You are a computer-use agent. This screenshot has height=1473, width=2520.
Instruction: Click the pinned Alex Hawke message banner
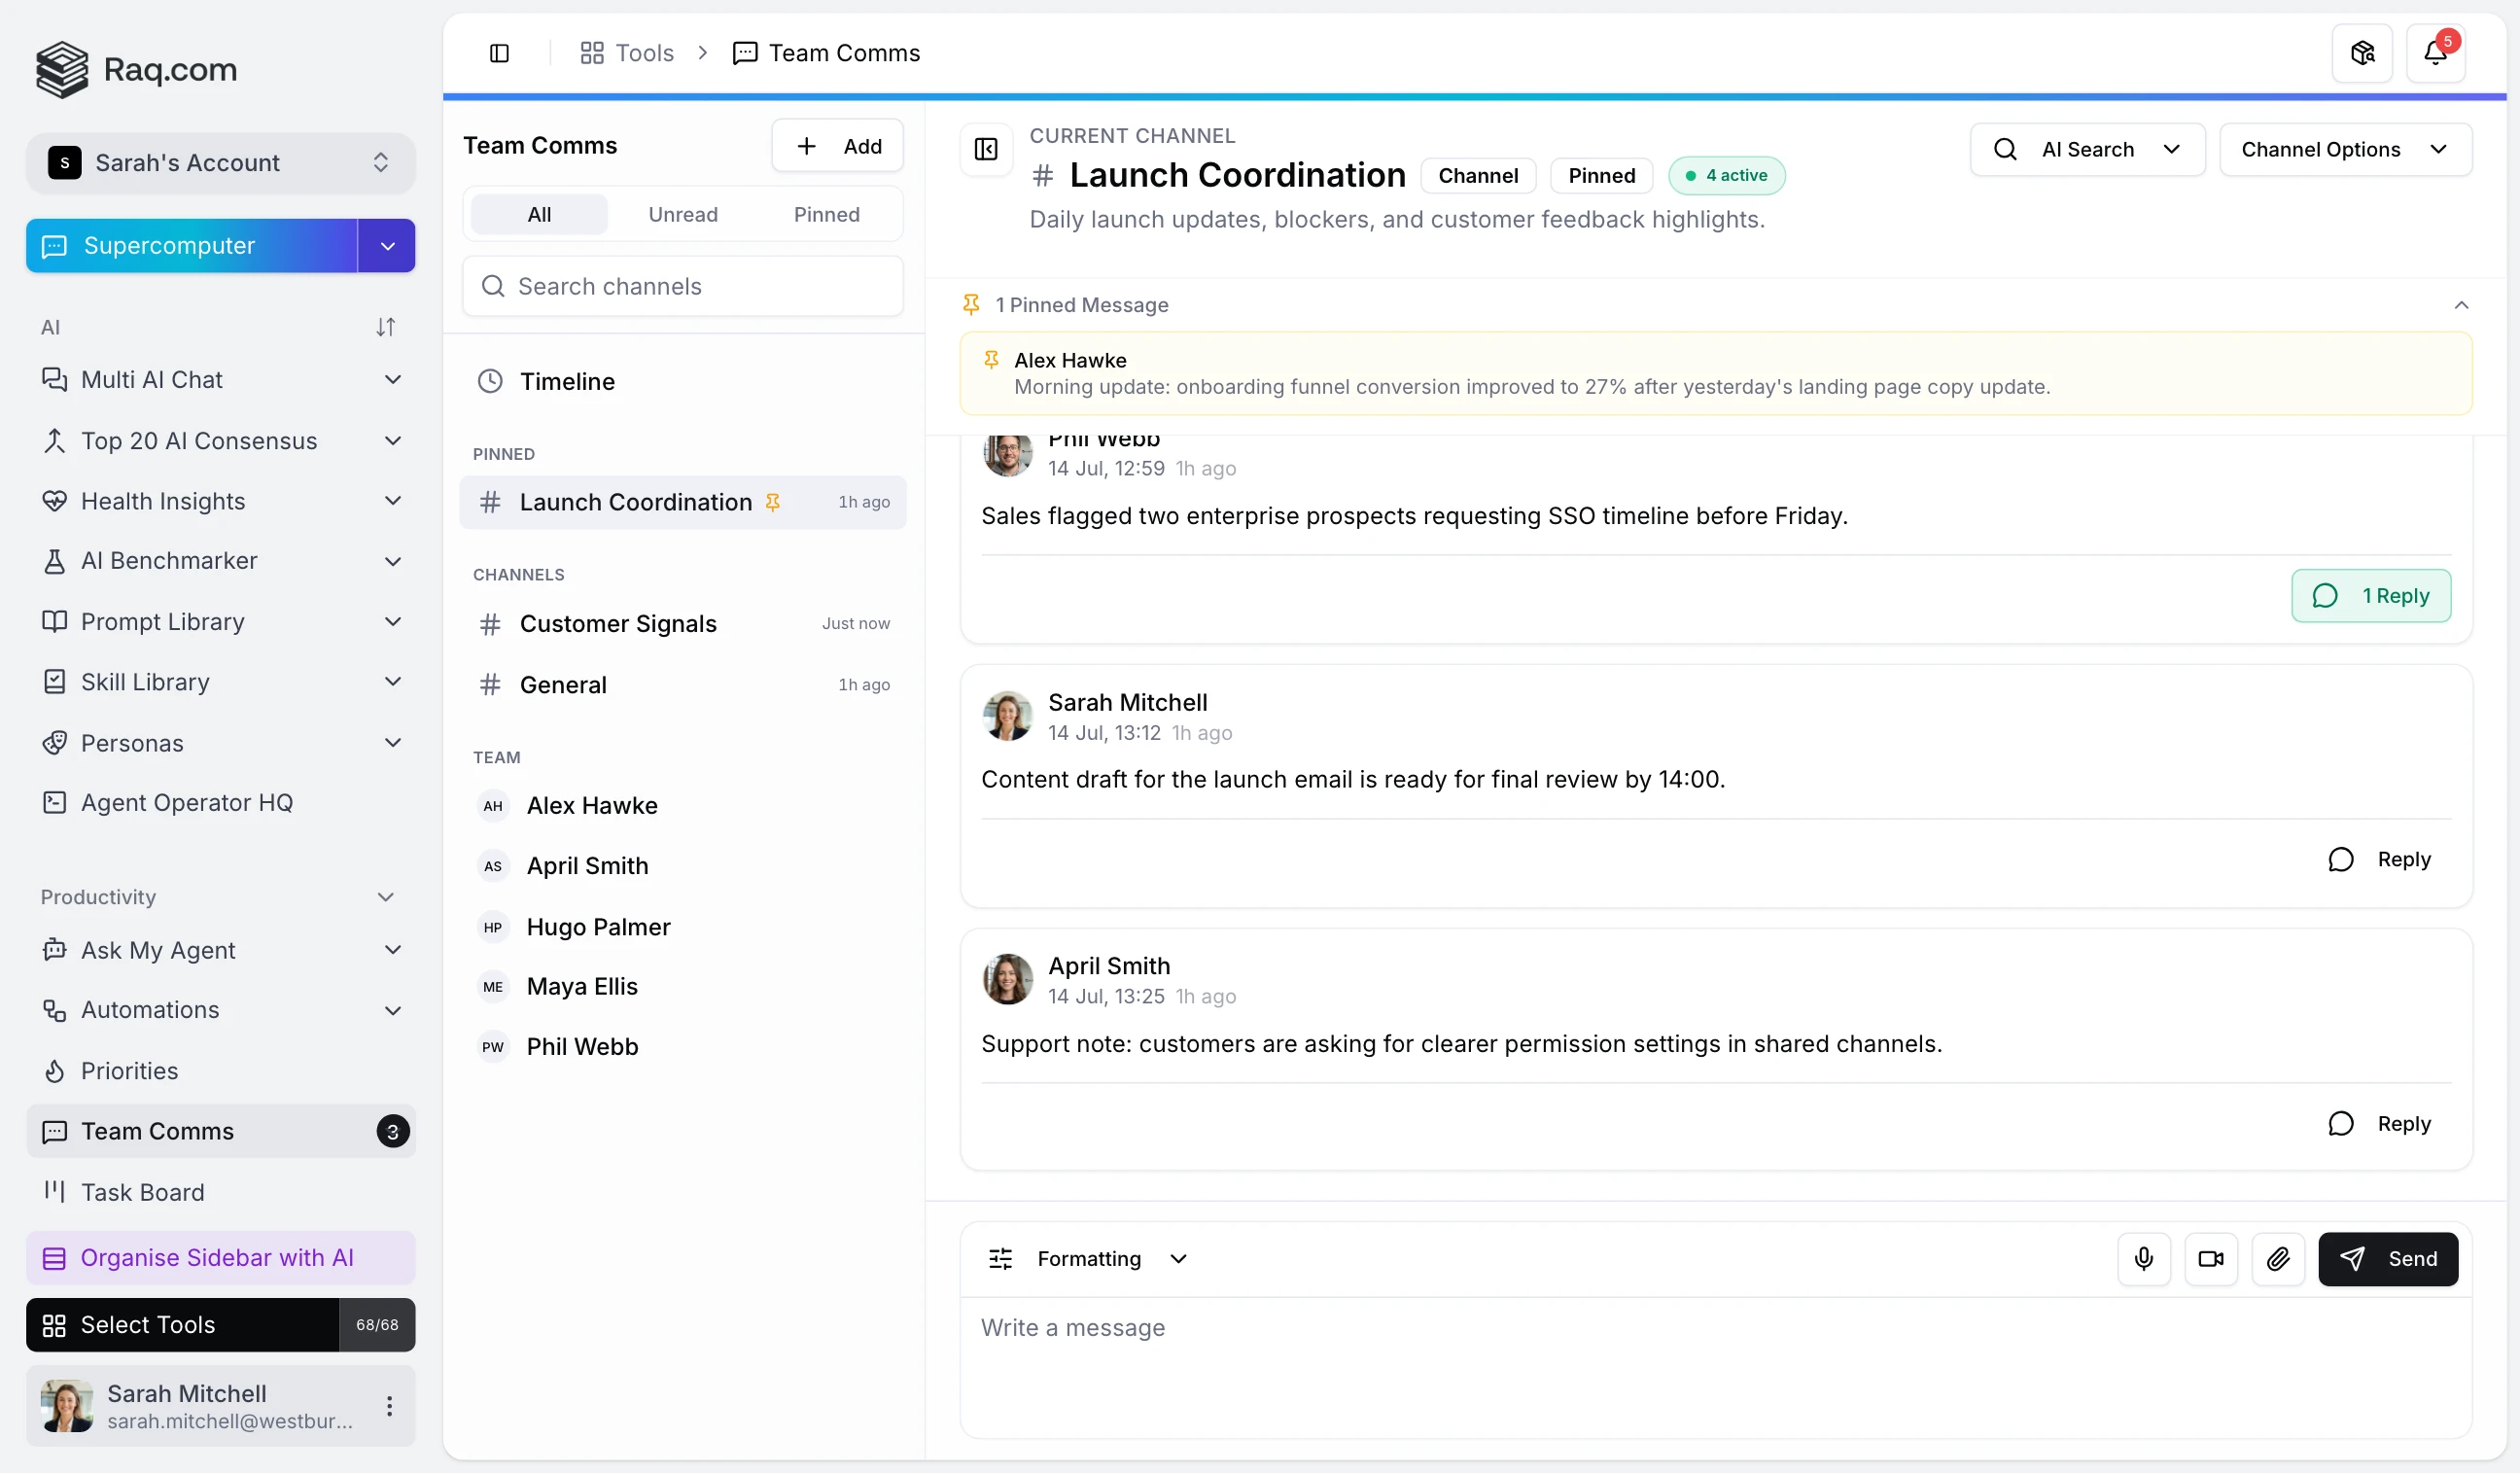(1716, 373)
